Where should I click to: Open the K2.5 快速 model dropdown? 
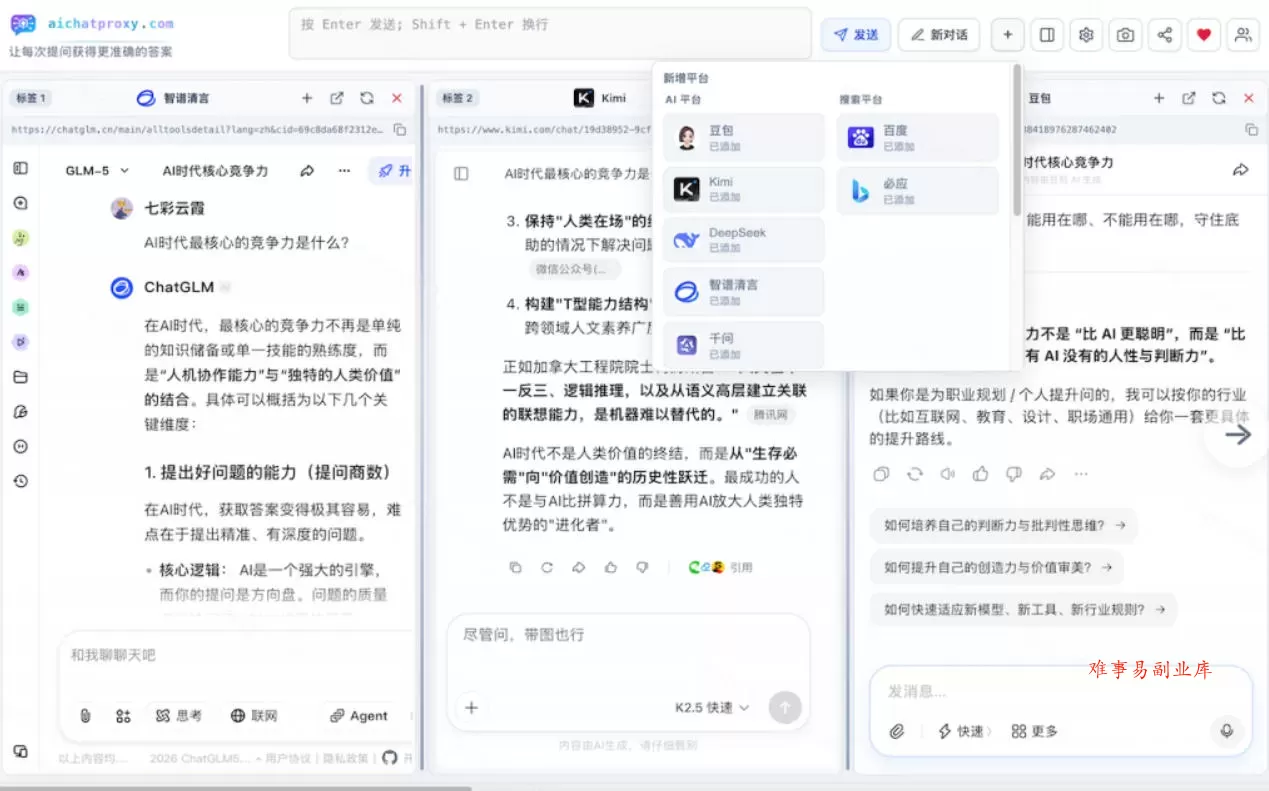pos(712,707)
